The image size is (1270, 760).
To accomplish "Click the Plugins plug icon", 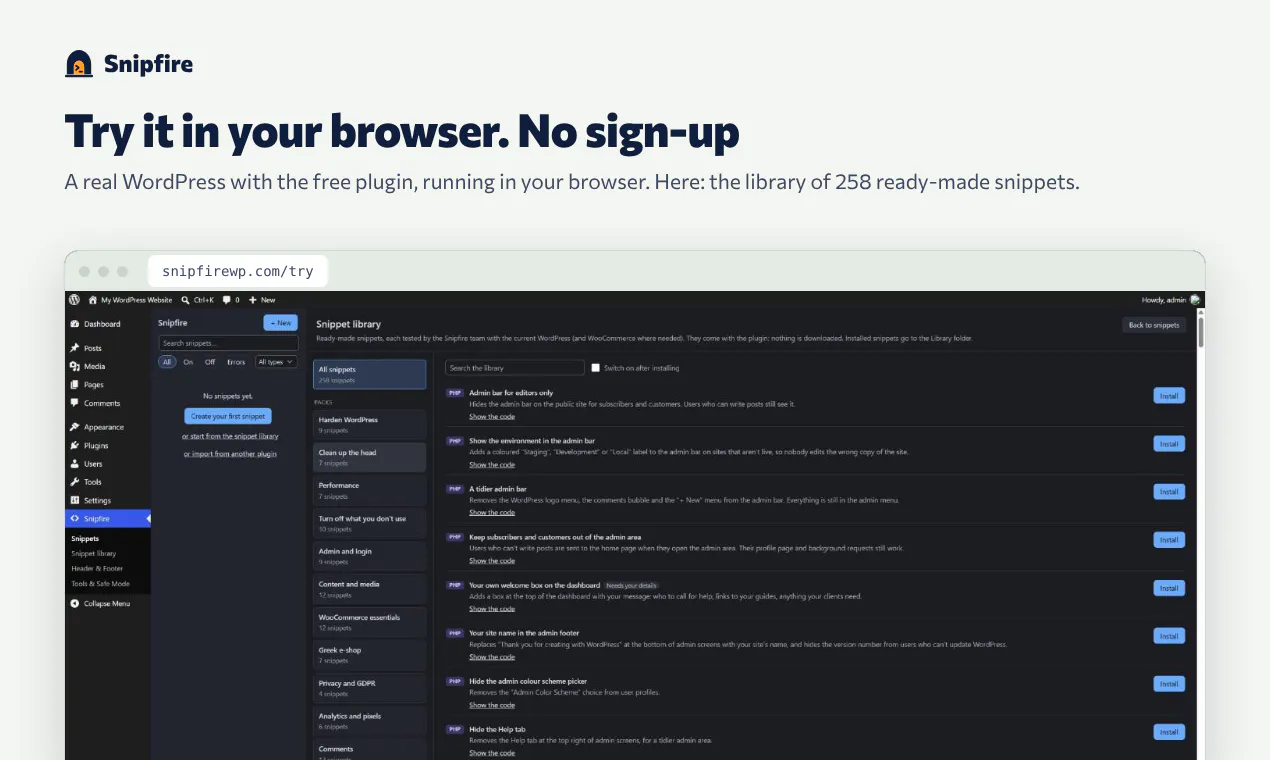I will 75,446.
